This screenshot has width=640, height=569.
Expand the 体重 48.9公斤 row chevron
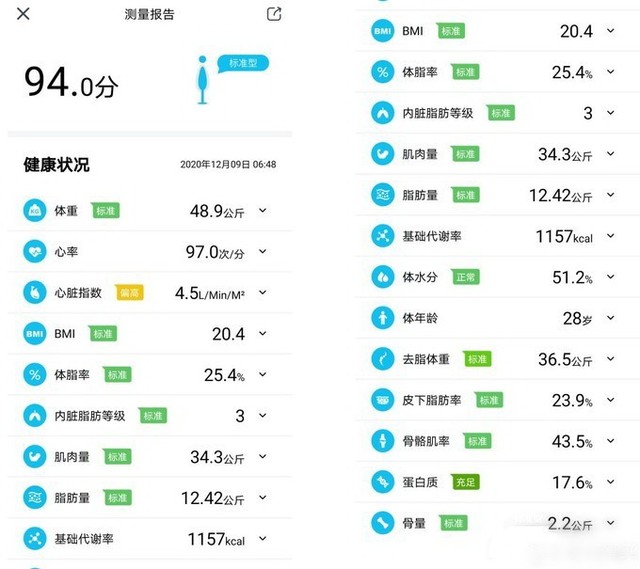coord(263,211)
